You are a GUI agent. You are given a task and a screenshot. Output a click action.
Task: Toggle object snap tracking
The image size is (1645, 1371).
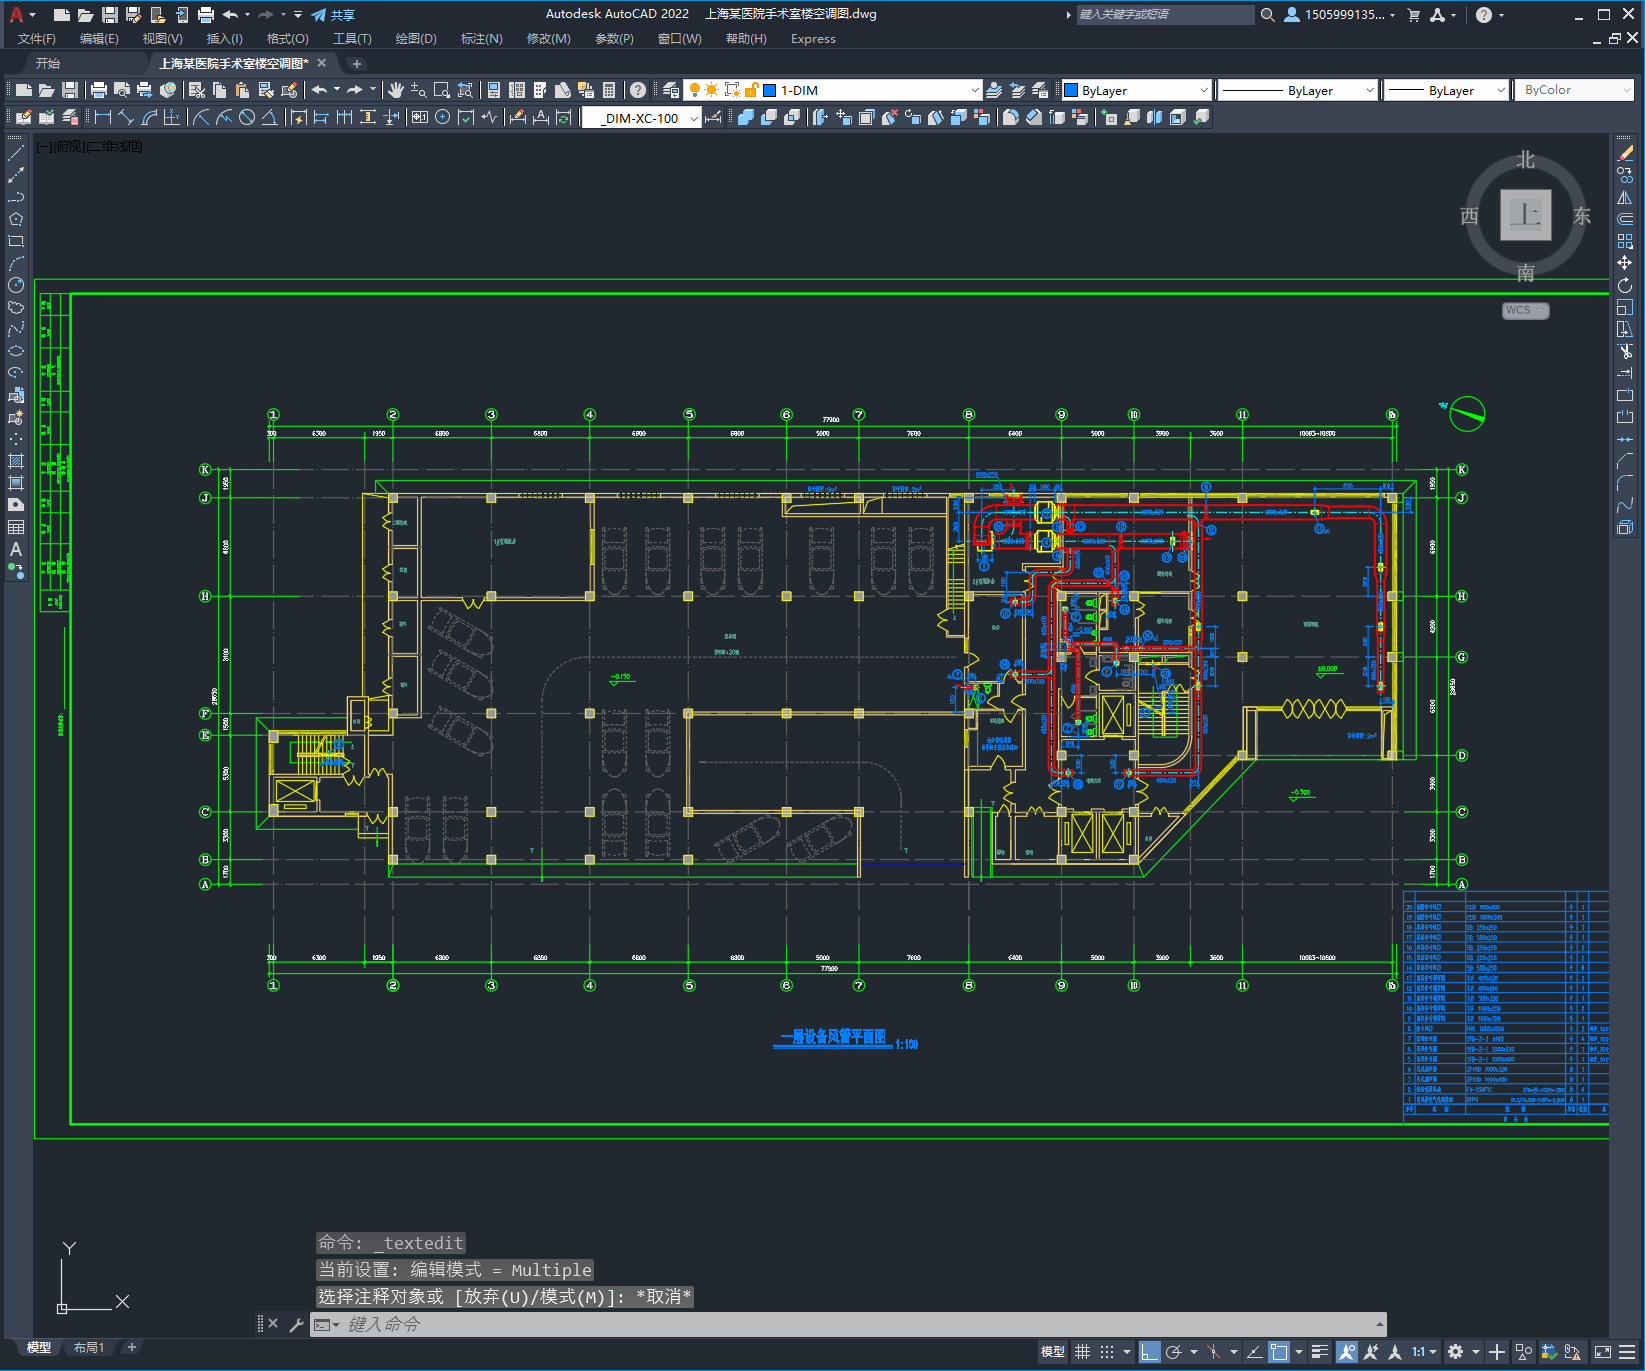pos(1254,1352)
